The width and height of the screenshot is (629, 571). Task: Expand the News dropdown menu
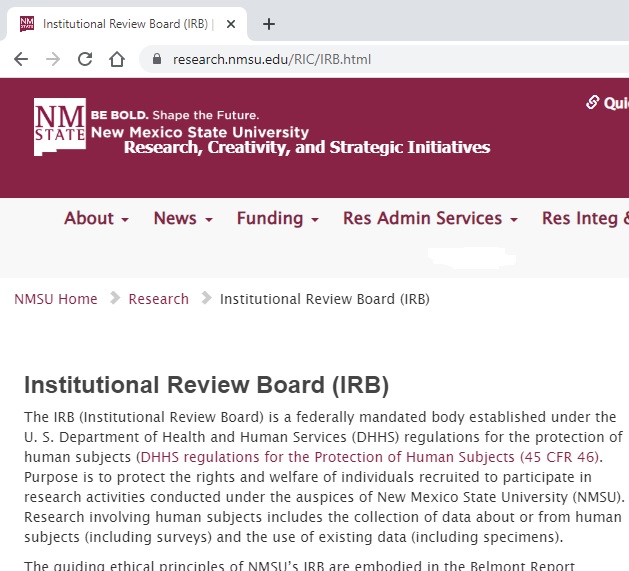tap(183, 219)
